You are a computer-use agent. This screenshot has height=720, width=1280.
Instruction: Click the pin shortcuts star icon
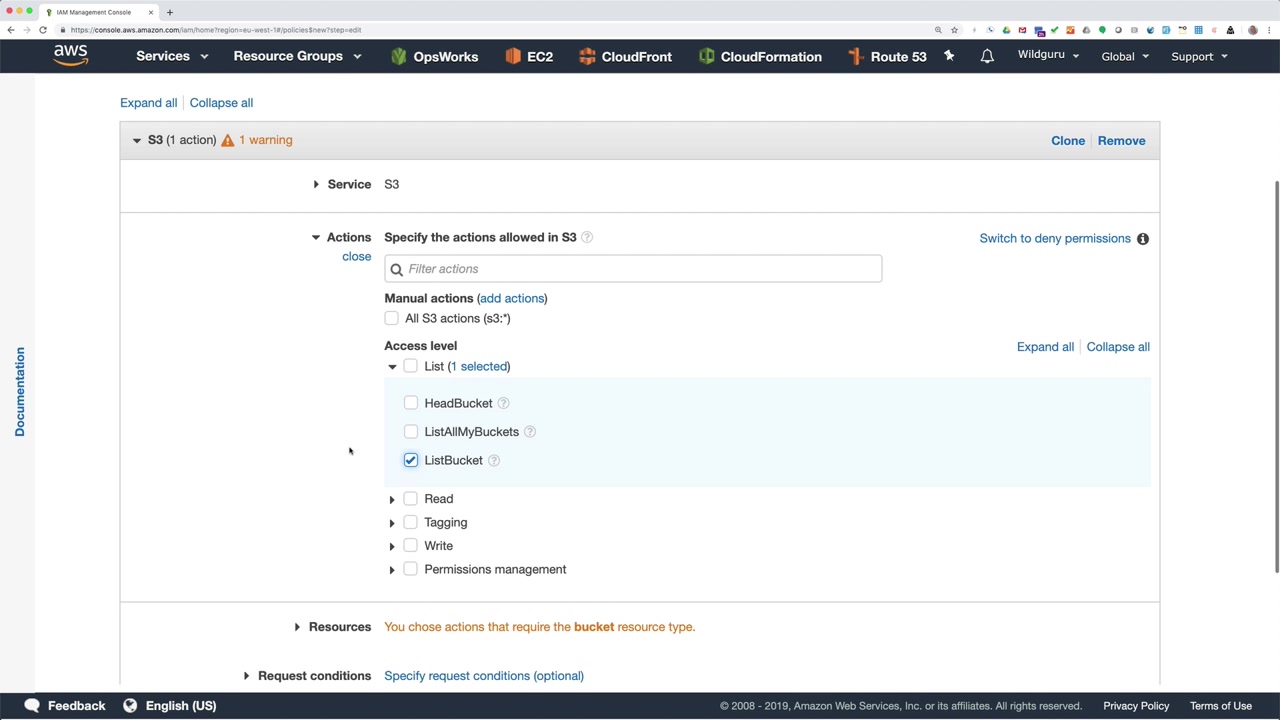(949, 56)
